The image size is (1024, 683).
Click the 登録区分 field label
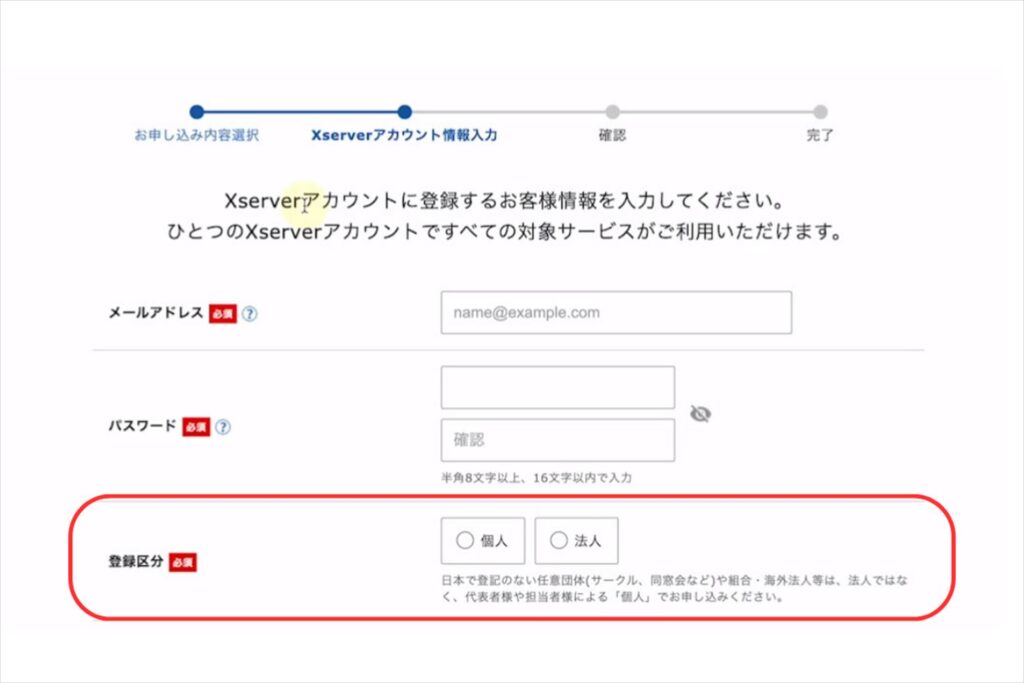(x=136, y=562)
